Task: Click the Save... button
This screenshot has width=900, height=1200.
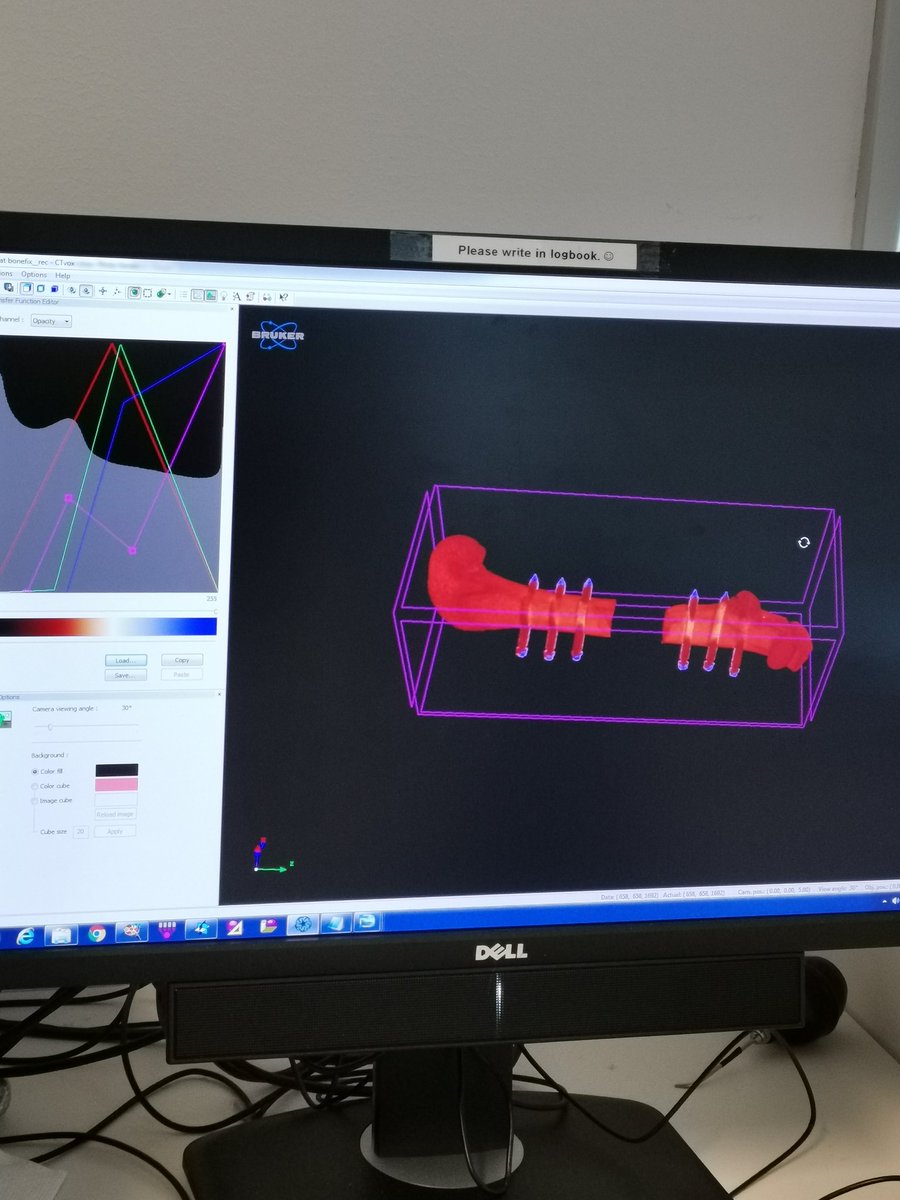Action: pyautogui.click(x=125, y=675)
